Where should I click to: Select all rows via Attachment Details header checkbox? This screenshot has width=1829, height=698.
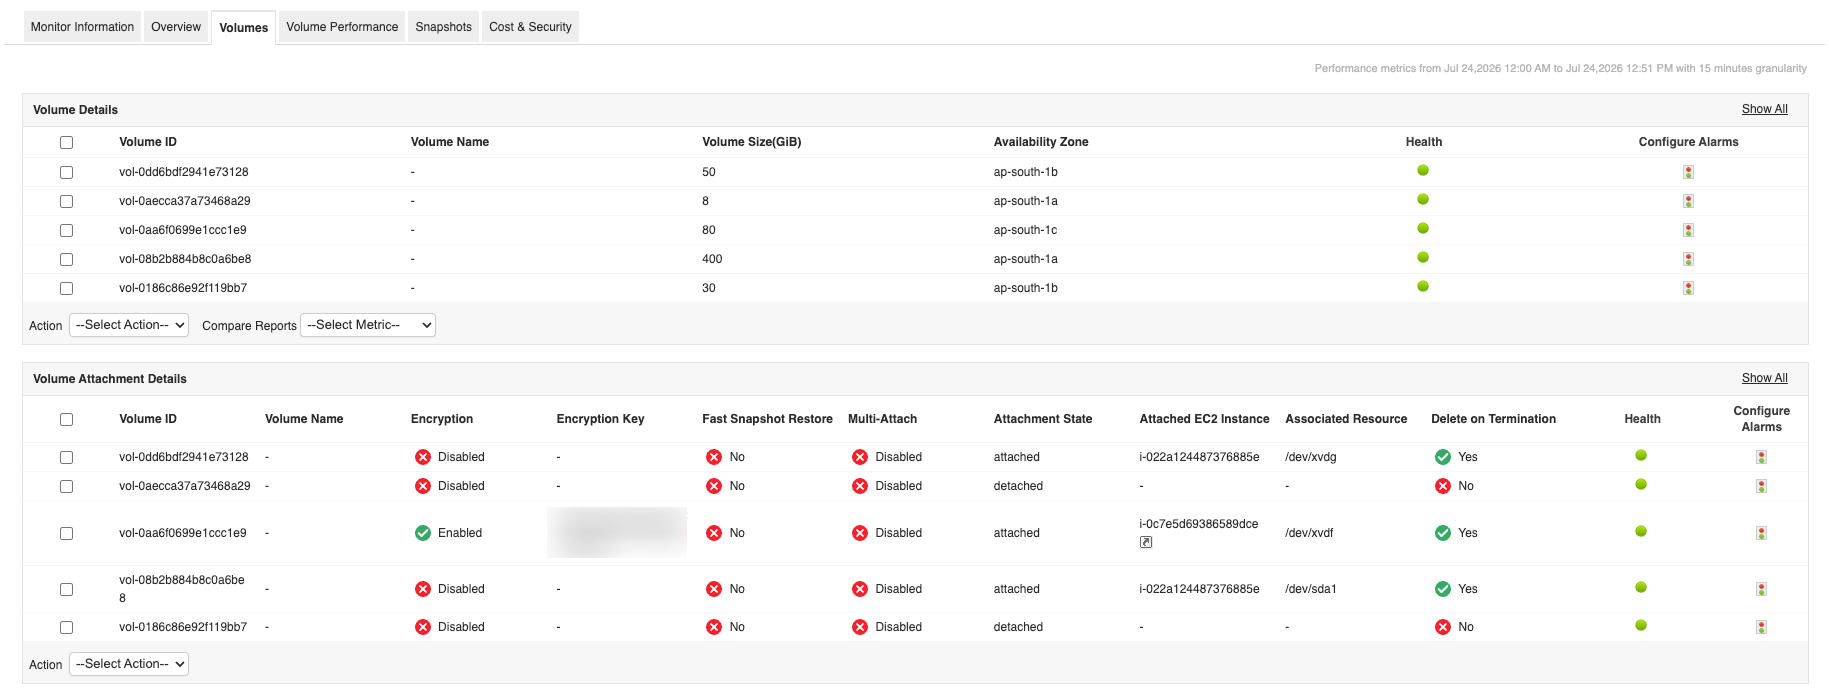66,419
